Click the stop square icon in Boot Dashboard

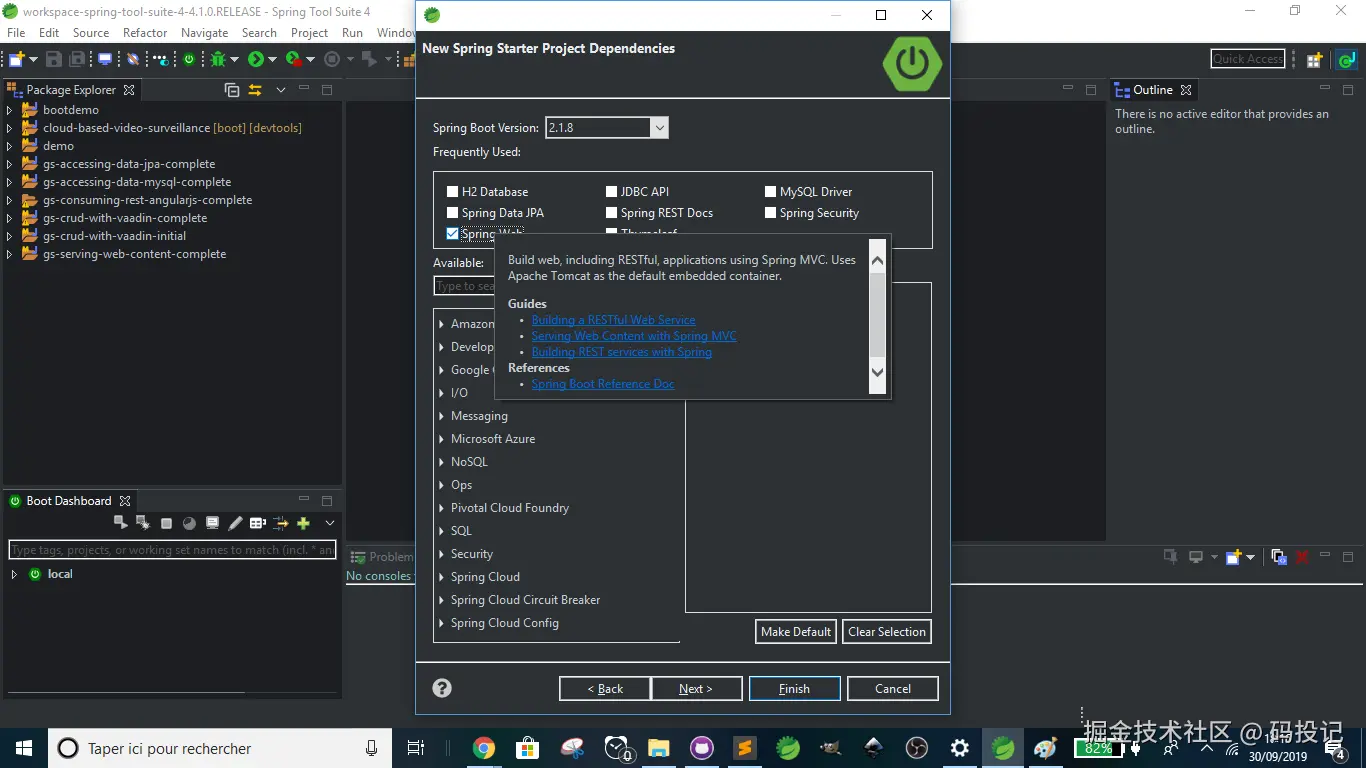coord(166,523)
